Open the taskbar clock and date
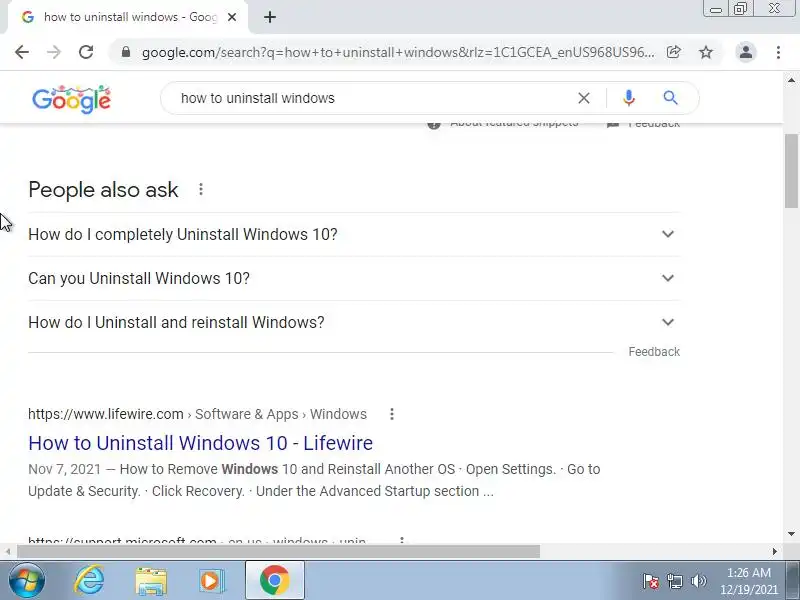Screen dimensions: 800x600 pyautogui.click(x=749, y=581)
